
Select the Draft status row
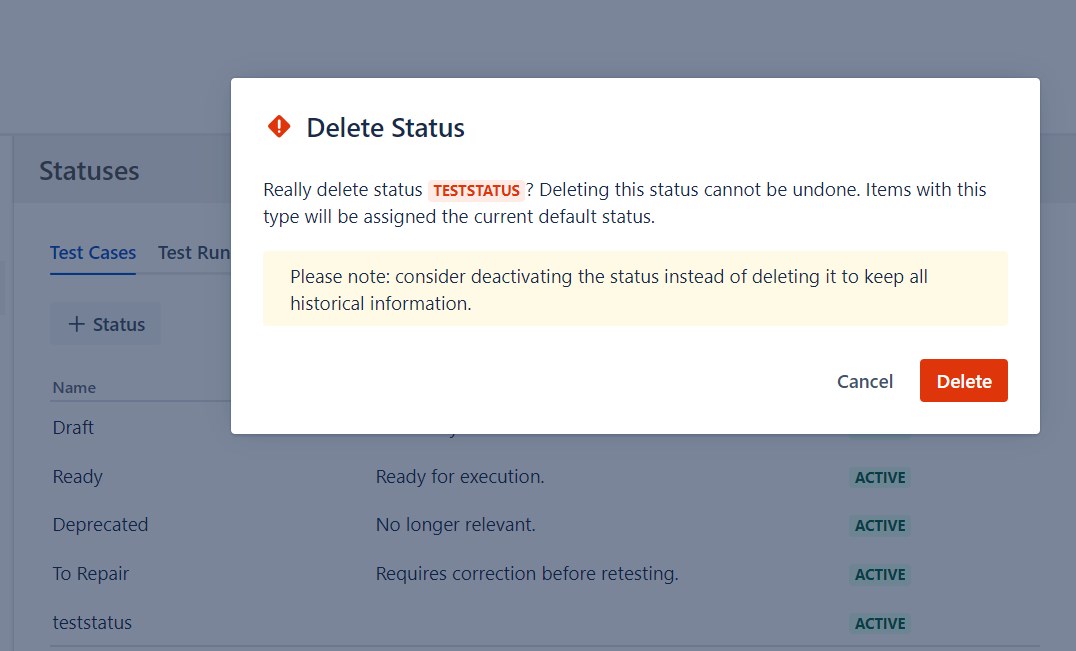[73, 428]
